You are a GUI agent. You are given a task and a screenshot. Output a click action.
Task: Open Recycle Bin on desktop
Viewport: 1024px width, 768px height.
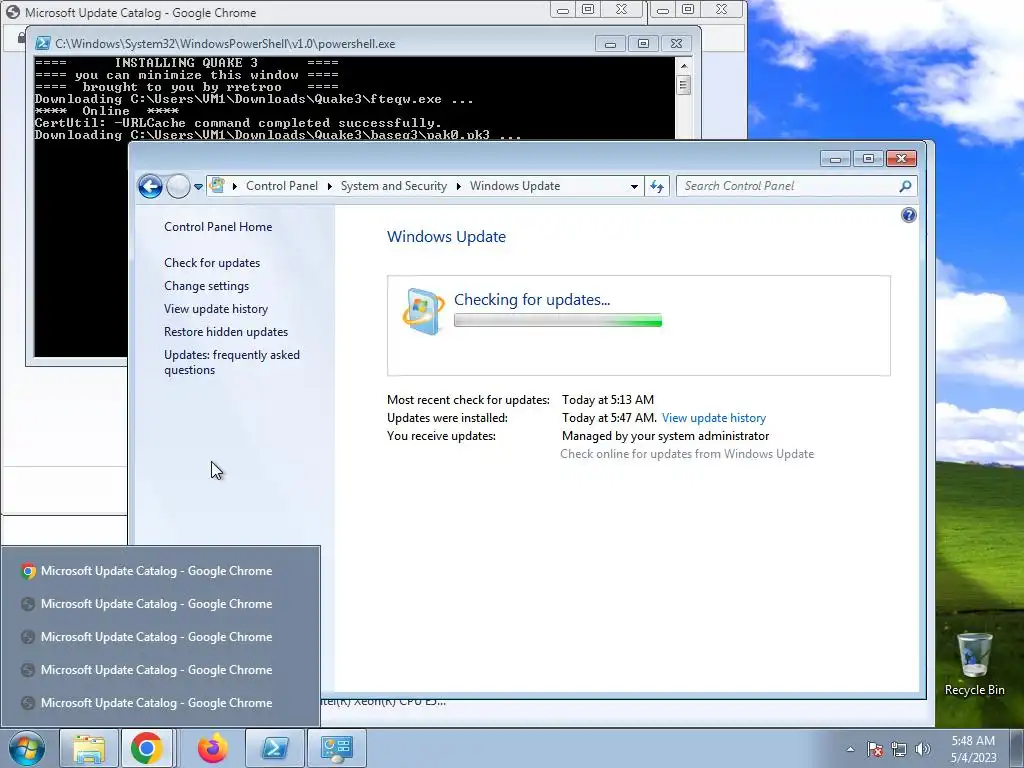coord(974,665)
